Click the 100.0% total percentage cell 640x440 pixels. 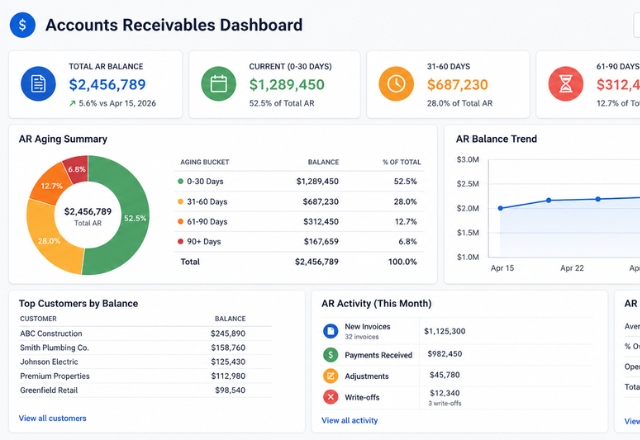point(402,262)
